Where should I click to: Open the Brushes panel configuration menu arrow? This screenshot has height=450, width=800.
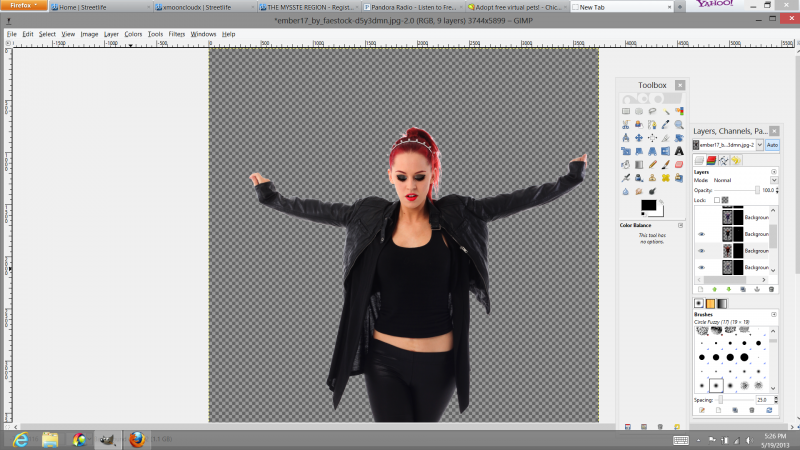click(x=773, y=314)
